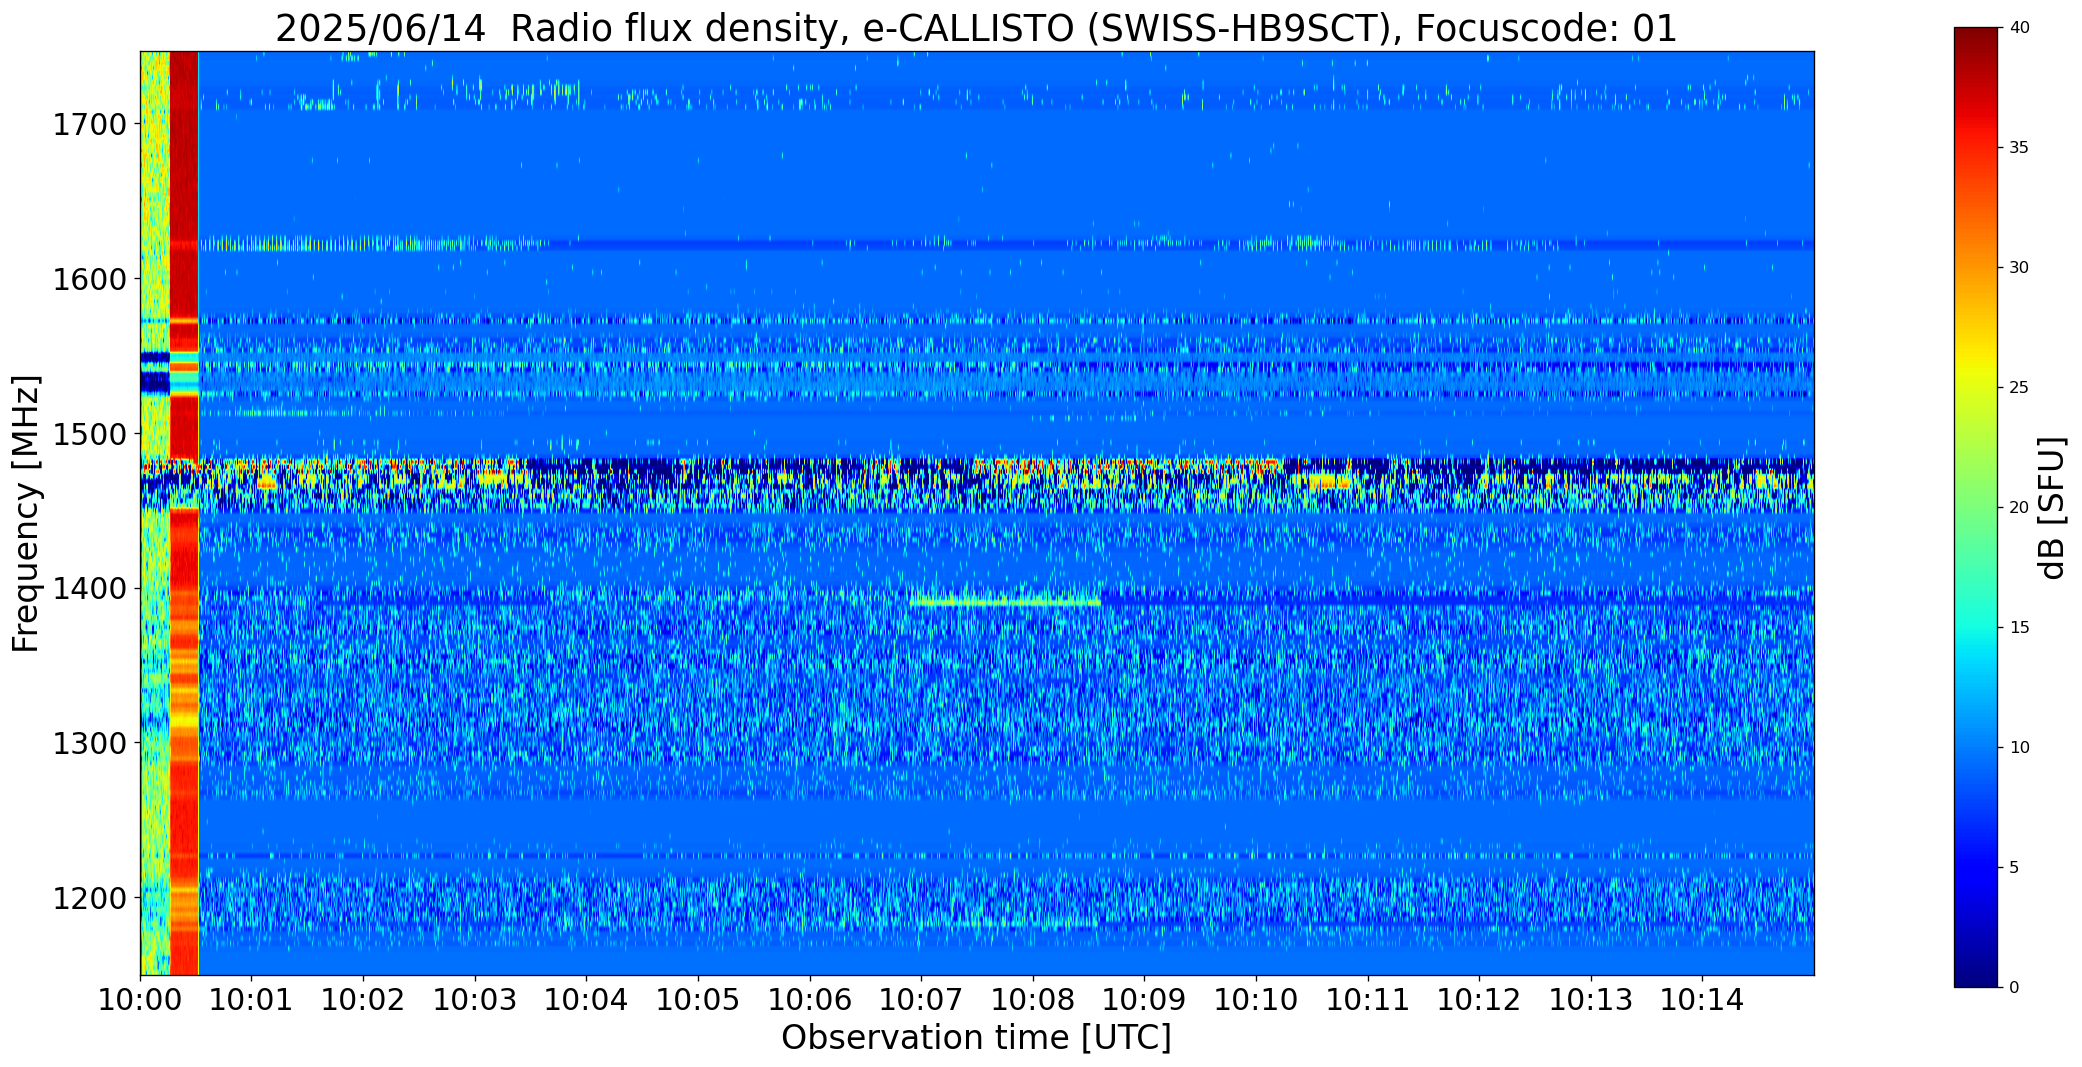2082x1067 pixels.
Task: Click the 10:07 time tick label
Action: (x=921, y=1000)
